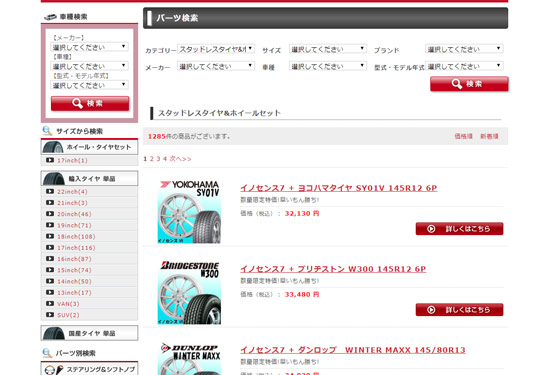
Task: Select the VAN(3) tire link
Action: (x=68, y=304)
